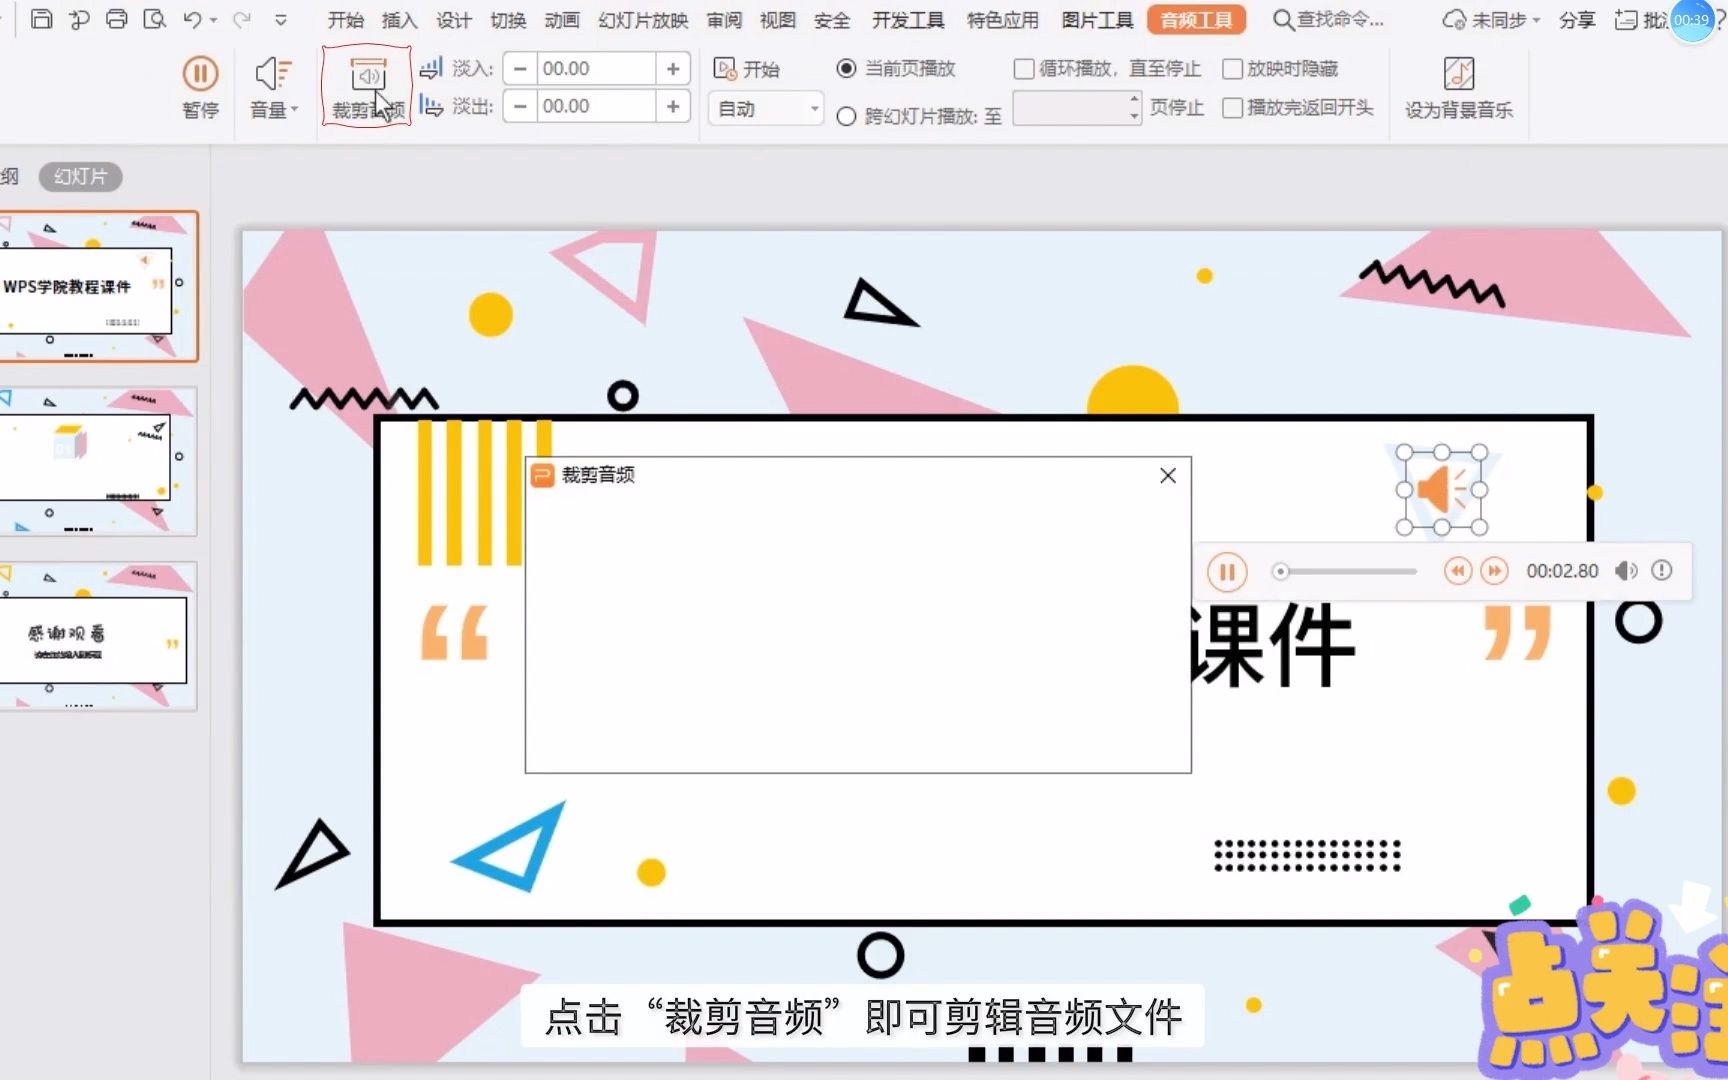The height and width of the screenshot is (1080, 1728).
Task: Click the 开始 play audio icon
Action: click(724, 68)
